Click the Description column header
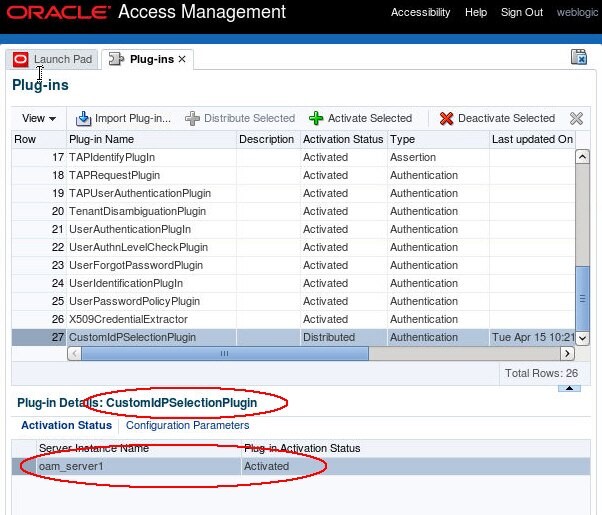Image resolution: width=602 pixels, height=515 pixels. (268, 139)
